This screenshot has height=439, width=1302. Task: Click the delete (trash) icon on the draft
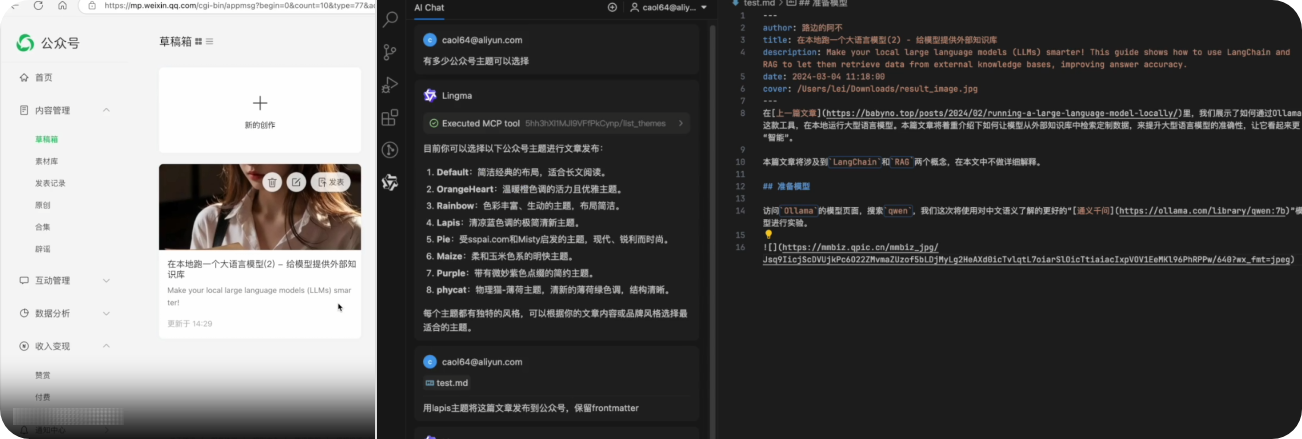pyautogui.click(x=272, y=182)
